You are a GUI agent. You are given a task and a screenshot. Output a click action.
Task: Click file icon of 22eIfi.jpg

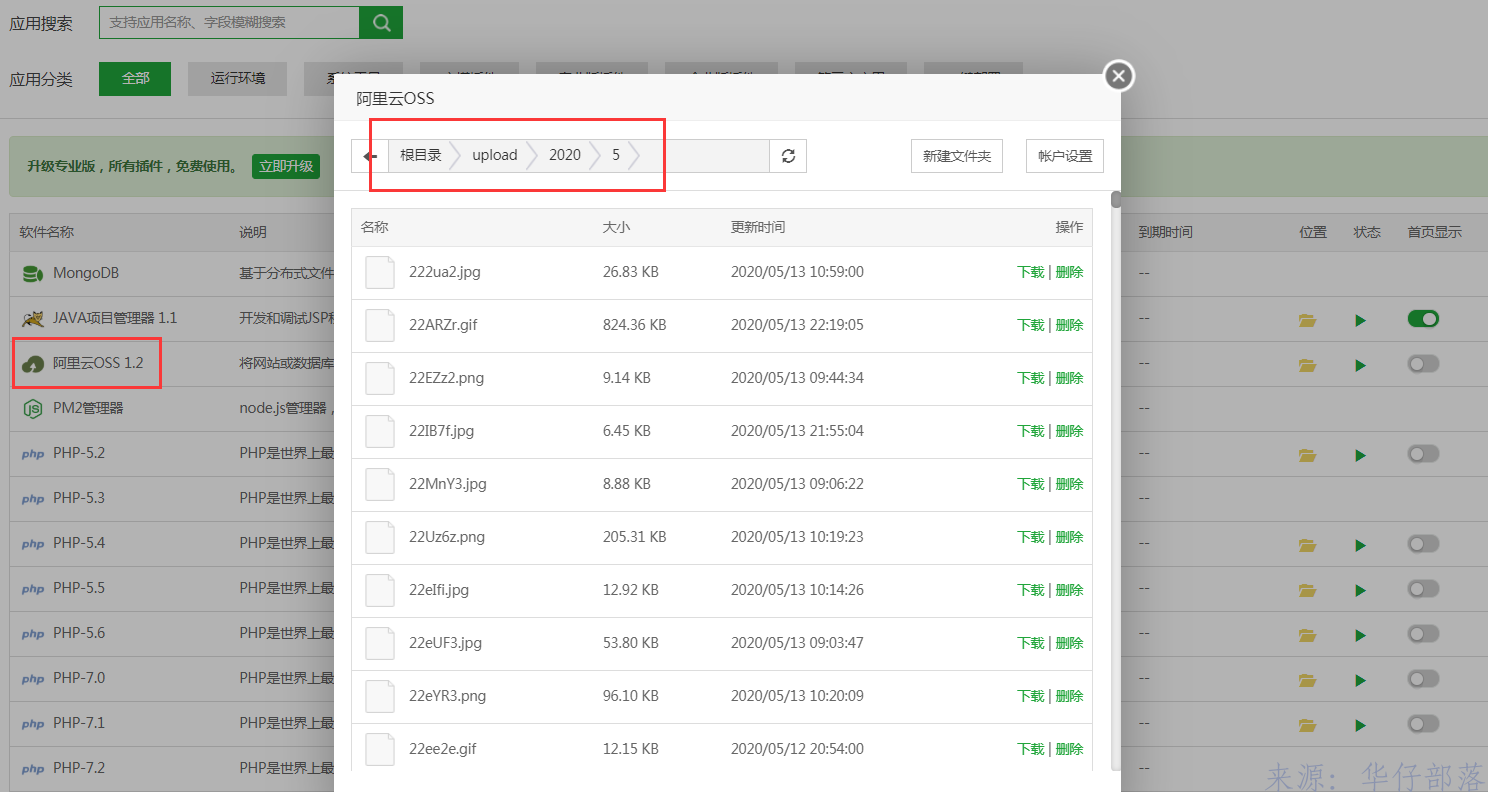point(380,590)
